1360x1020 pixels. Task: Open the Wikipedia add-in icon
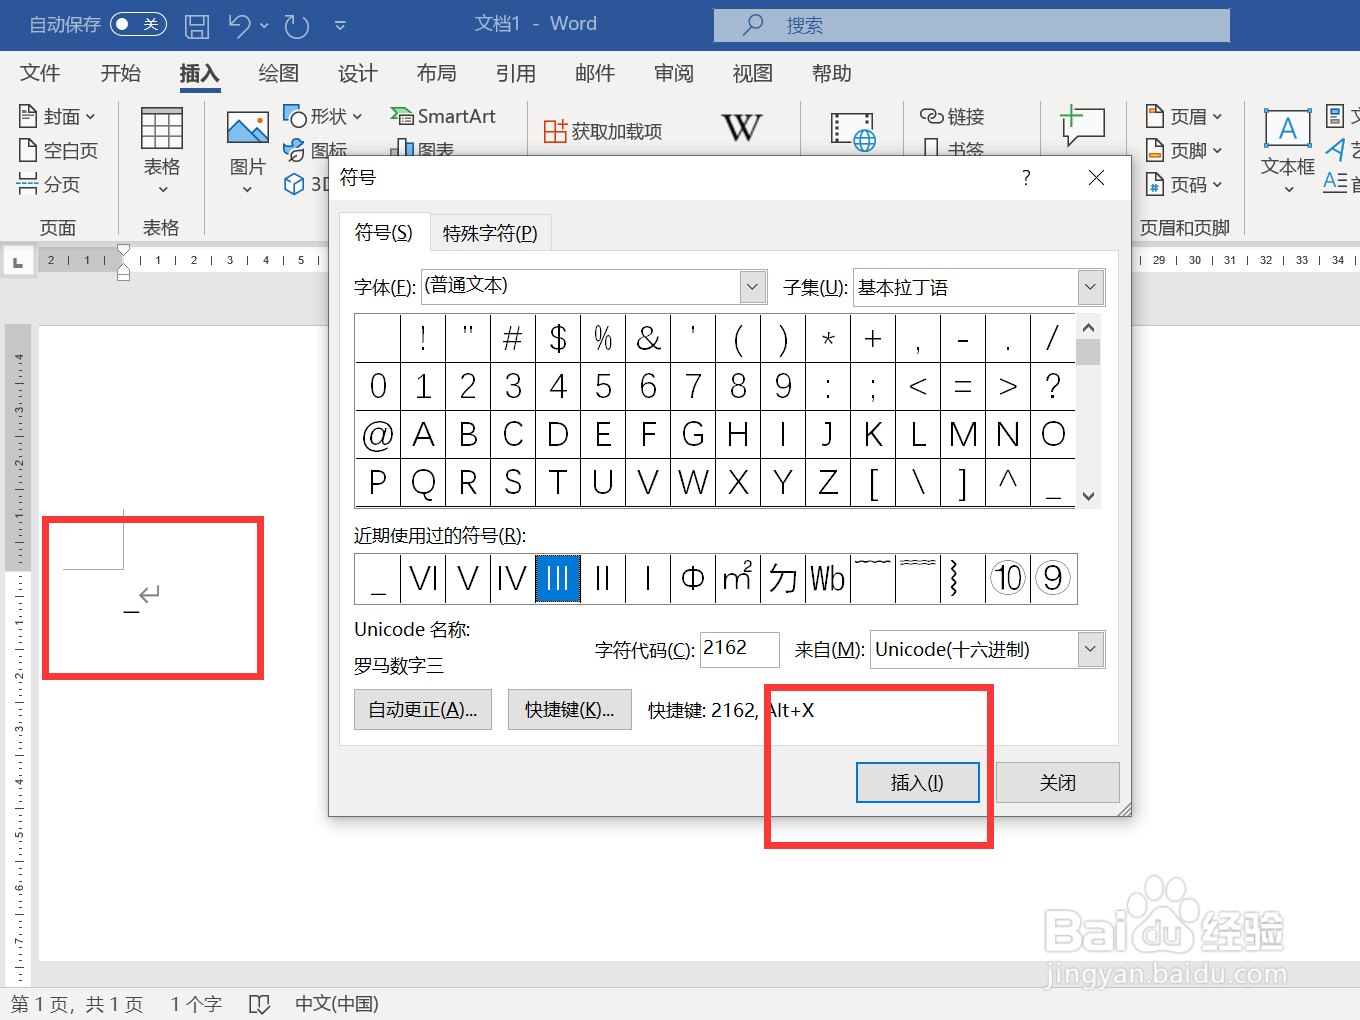(x=741, y=128)
